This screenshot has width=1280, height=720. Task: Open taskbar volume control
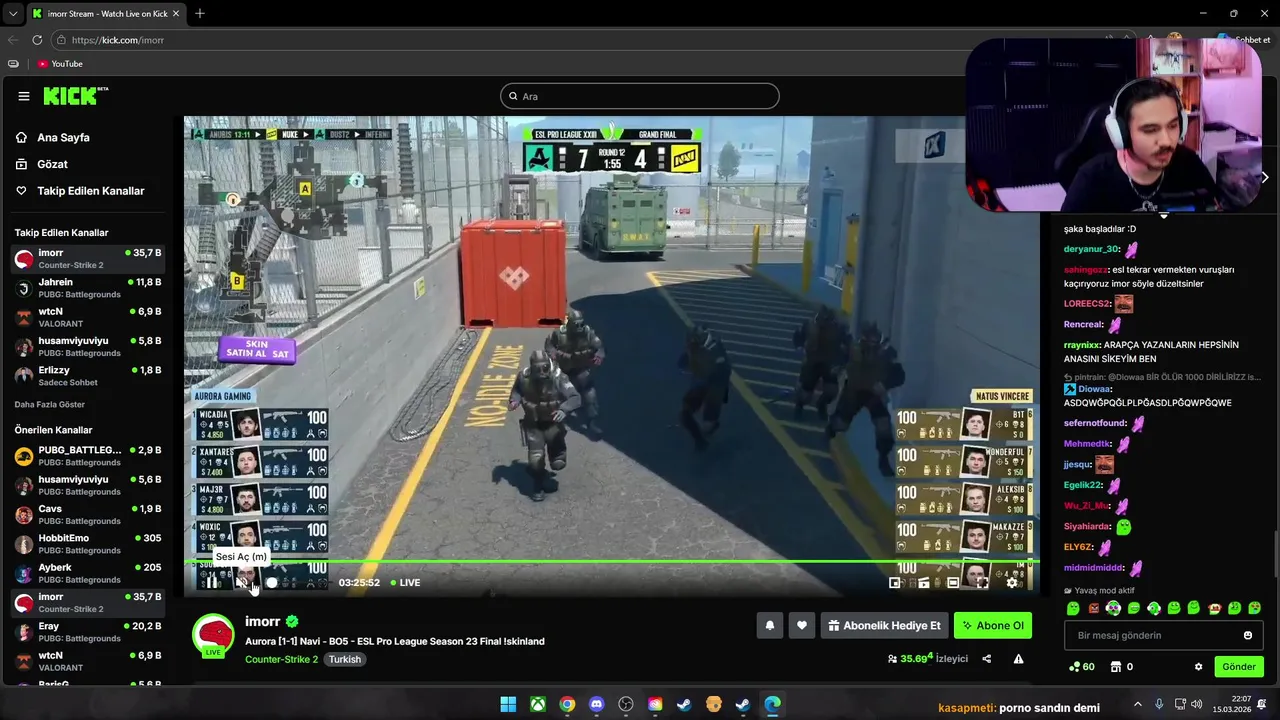(x=1196, y=704)
